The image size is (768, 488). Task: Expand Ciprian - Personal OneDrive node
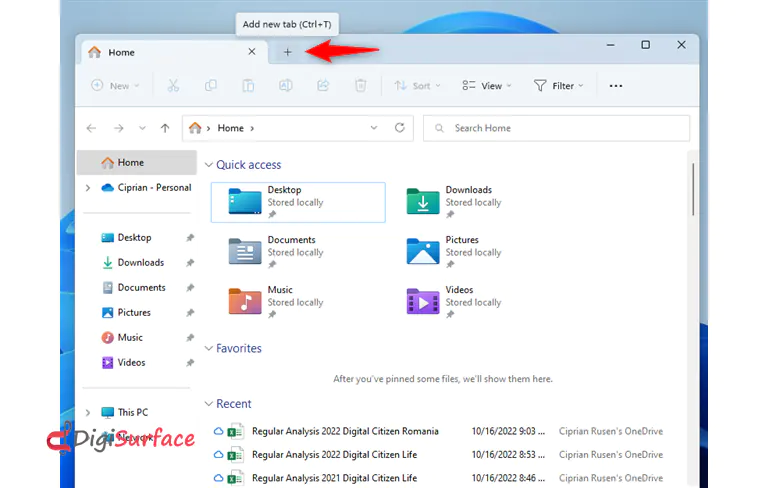pyautogui.click(x=88, y=188)
